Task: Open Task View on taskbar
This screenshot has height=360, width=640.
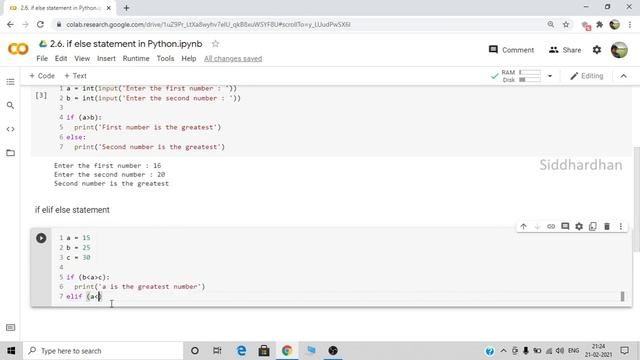Action: click(x=217, y=351)
